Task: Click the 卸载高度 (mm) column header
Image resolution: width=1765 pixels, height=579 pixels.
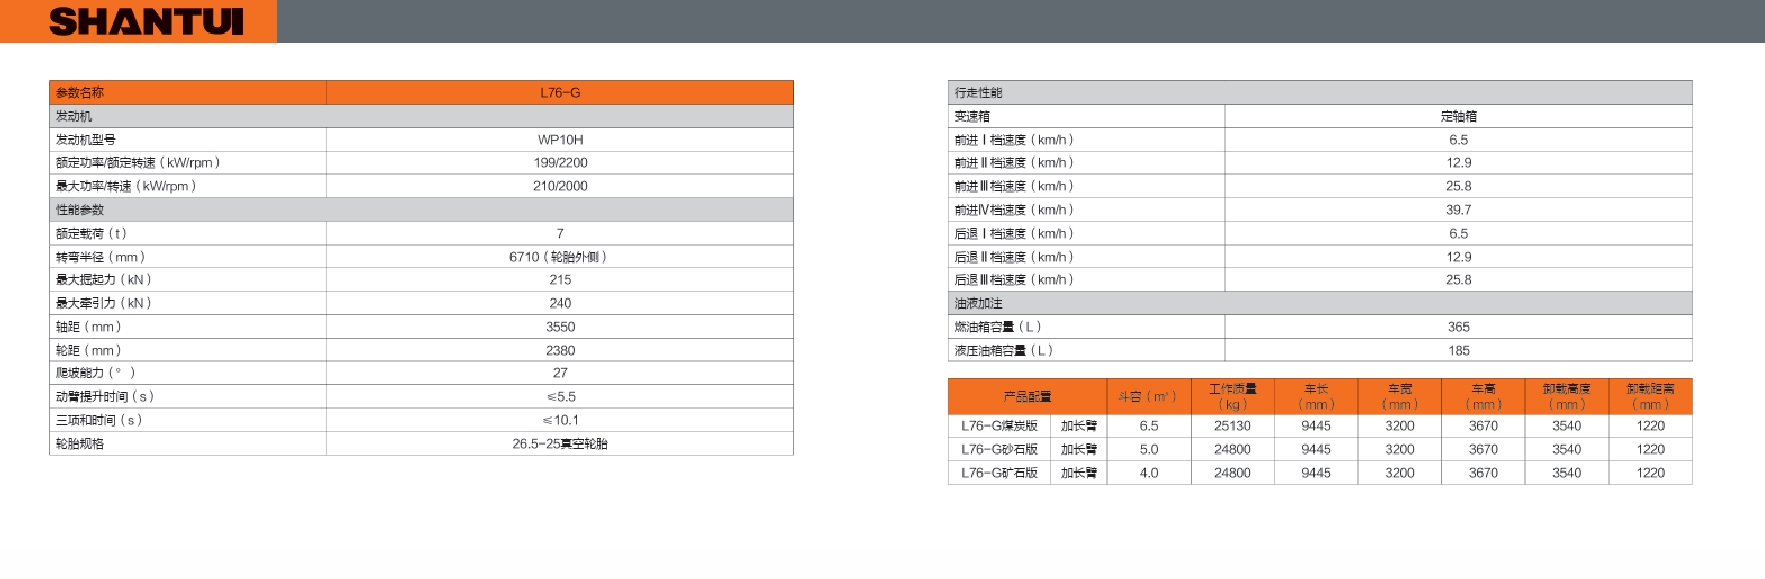Action: click(x=1567, y=396)
